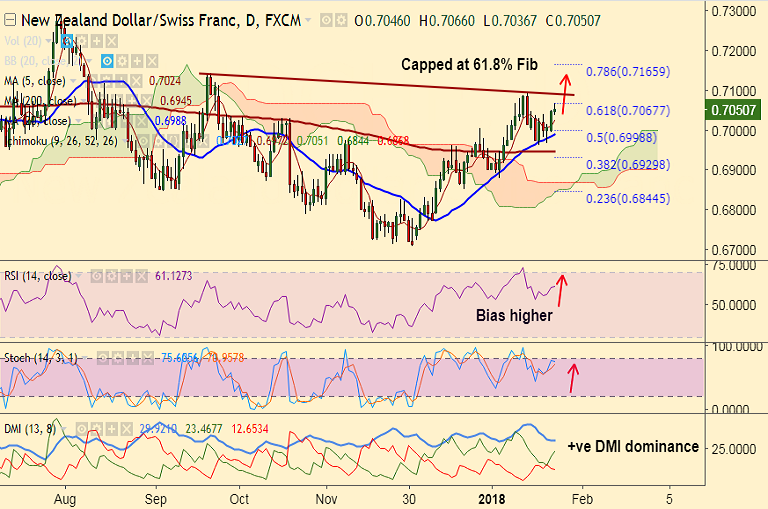Toggle visibility of the Vol (20) indicator
The height and width of the screenshot is (509, 768).
click(x=67, y=41)
